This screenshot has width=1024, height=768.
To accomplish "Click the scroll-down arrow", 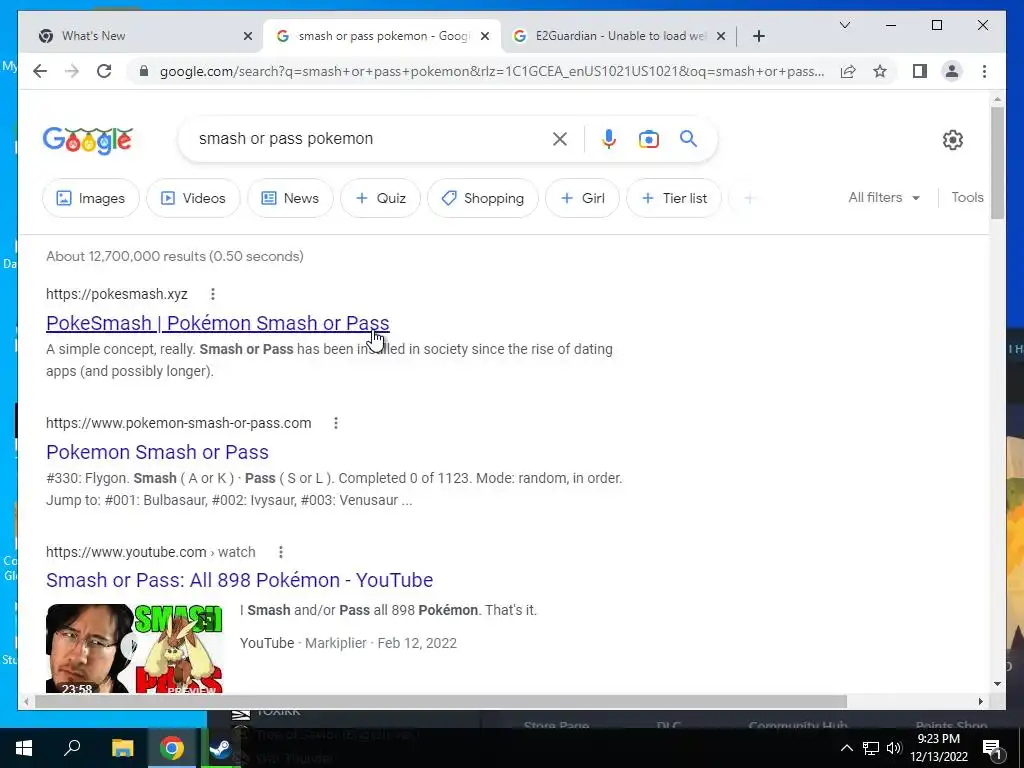I will [x=997, y=684].
